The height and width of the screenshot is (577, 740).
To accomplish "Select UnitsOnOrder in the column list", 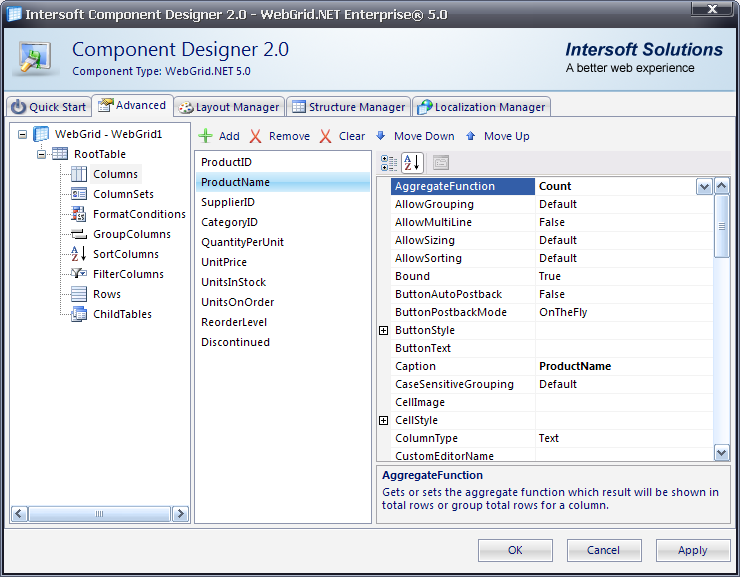I will tap(283, 302).
